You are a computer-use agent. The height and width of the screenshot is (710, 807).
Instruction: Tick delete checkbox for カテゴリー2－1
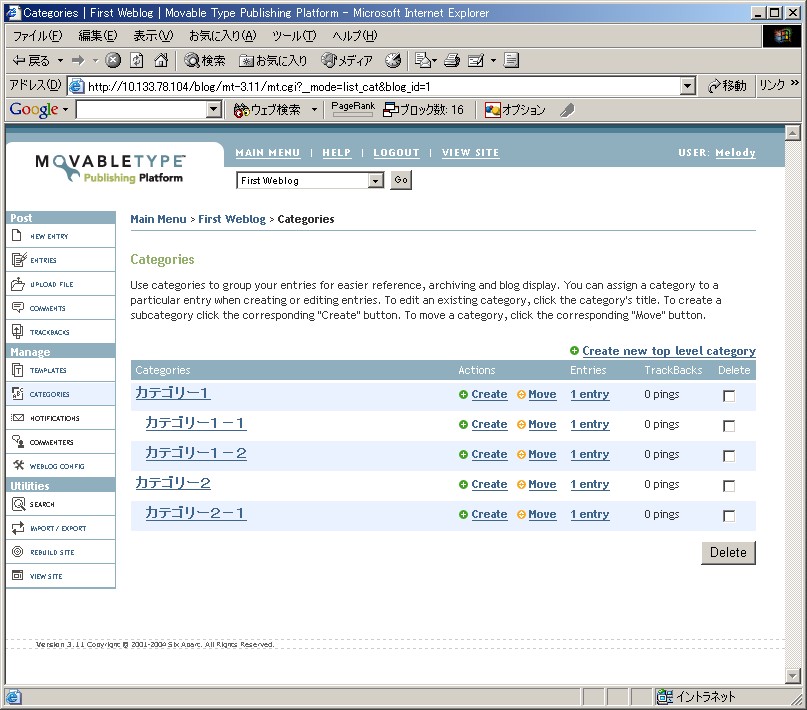tap(729, 516)
